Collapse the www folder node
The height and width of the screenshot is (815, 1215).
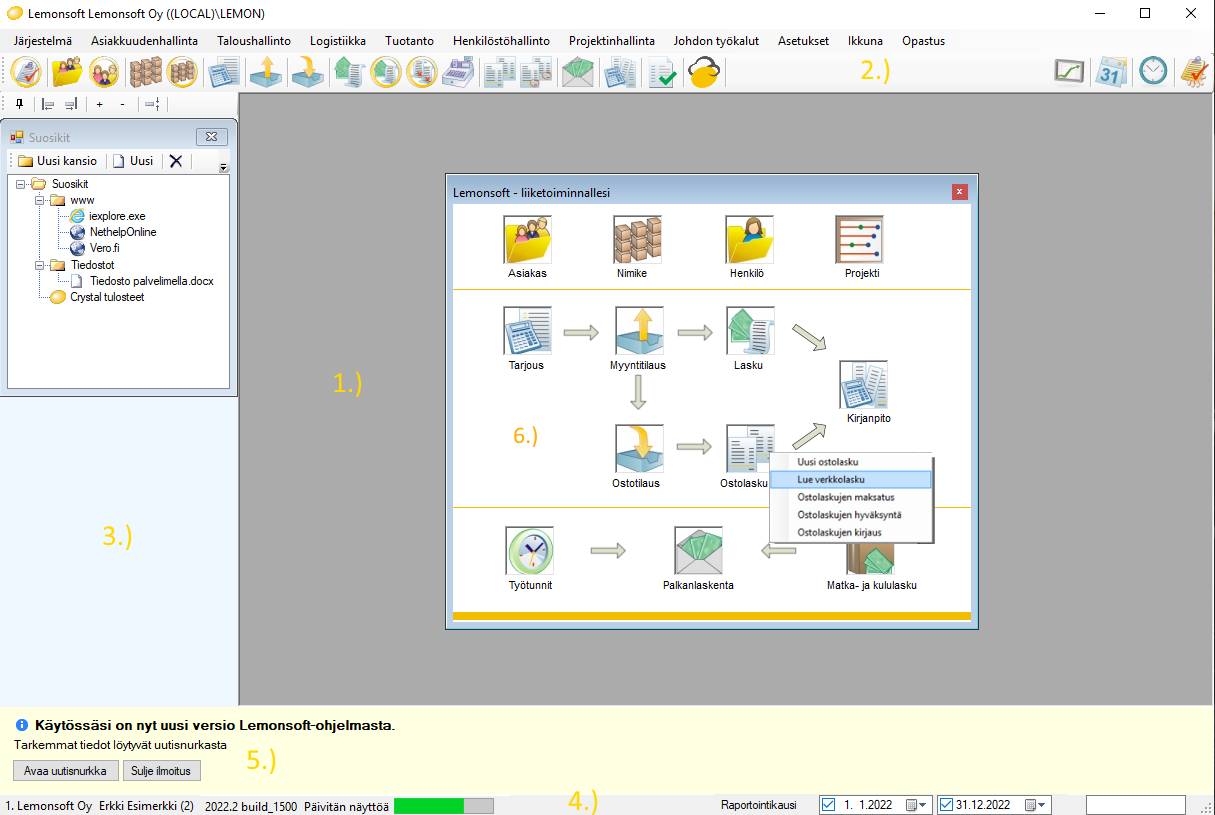(x=39, y=200)
